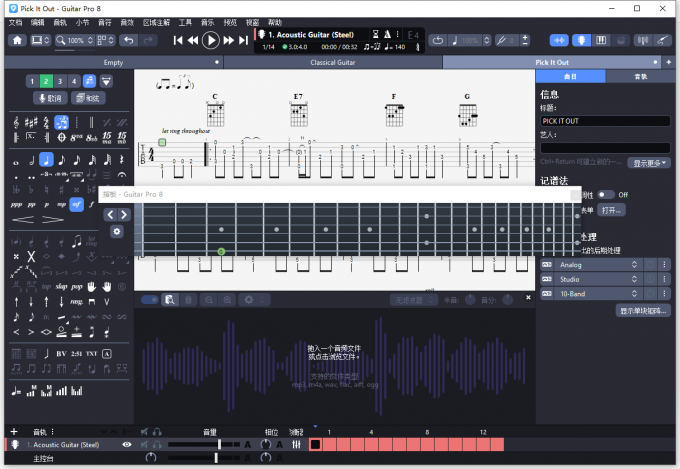Select the treble clef tool
This screenshot has height=469, width=680.
(x=16, y=123)
